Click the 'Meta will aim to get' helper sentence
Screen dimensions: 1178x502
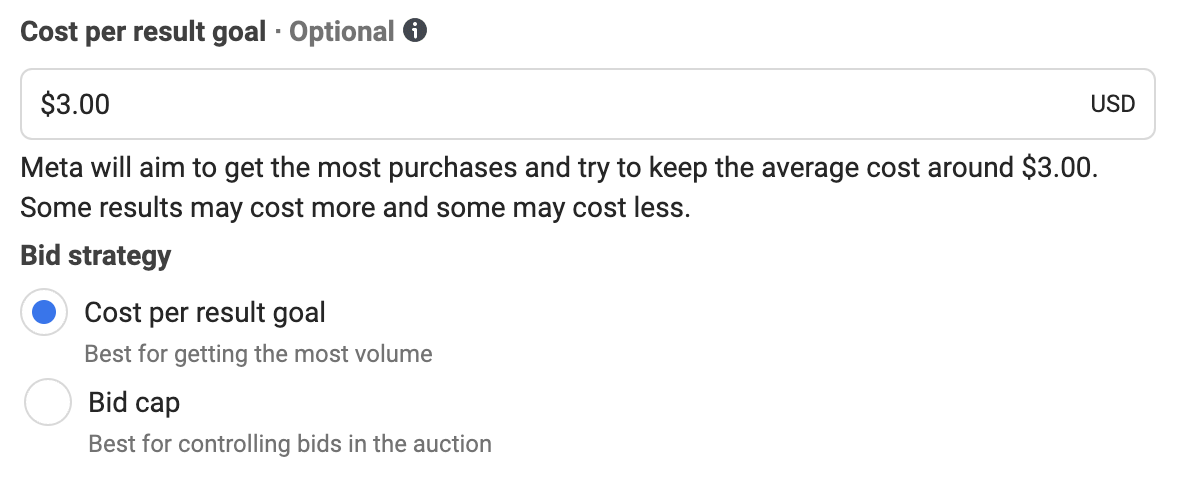pyautogui.click(x=560, y=168)
